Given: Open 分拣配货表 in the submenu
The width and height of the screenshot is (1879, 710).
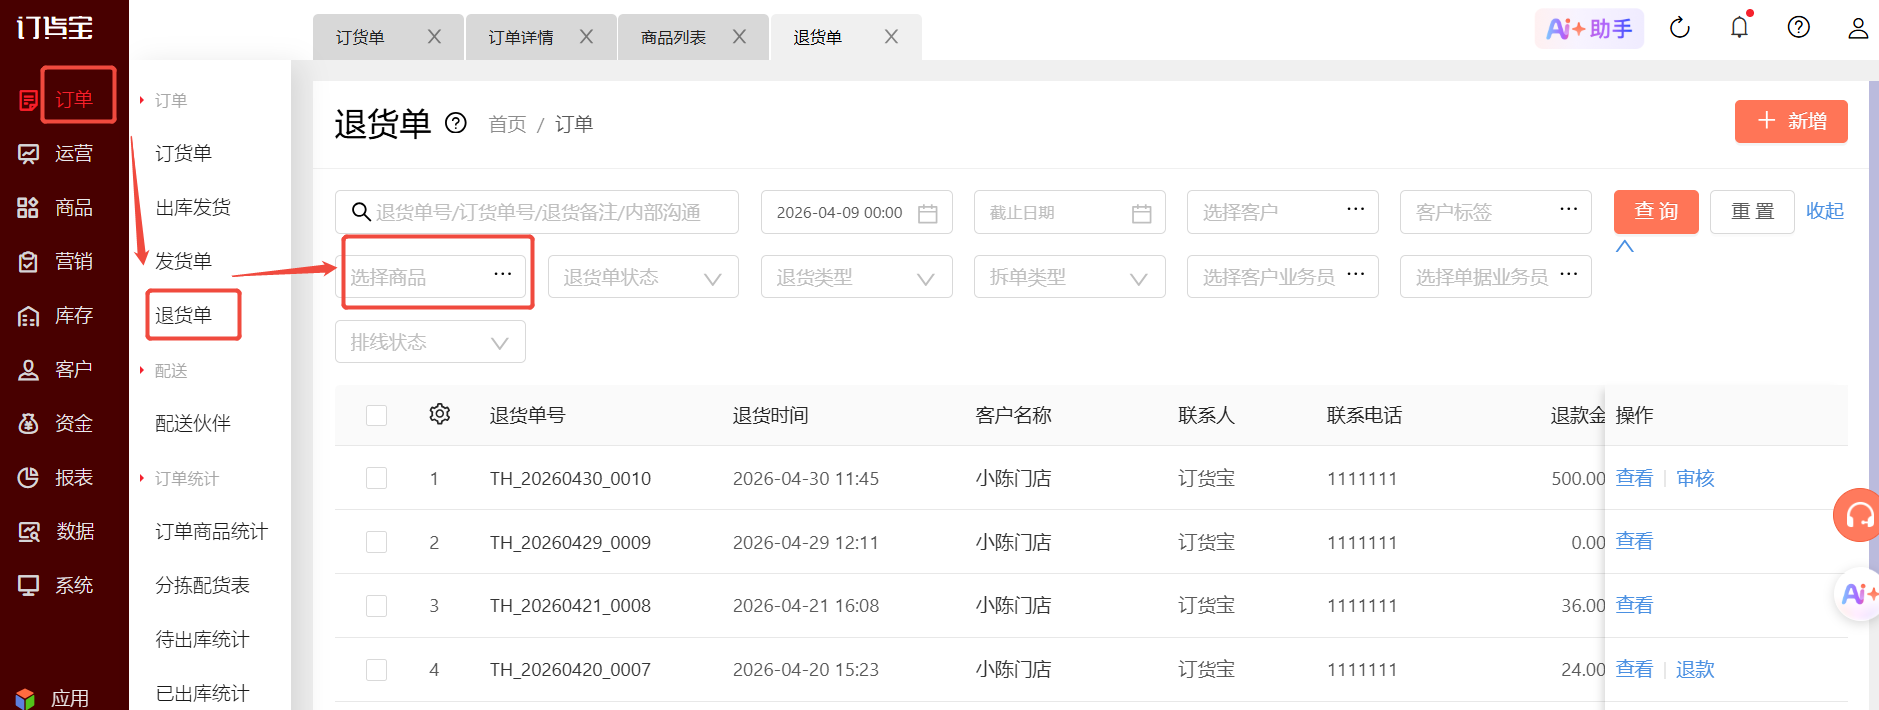Looking at the screenshot, I should [202, 585].
